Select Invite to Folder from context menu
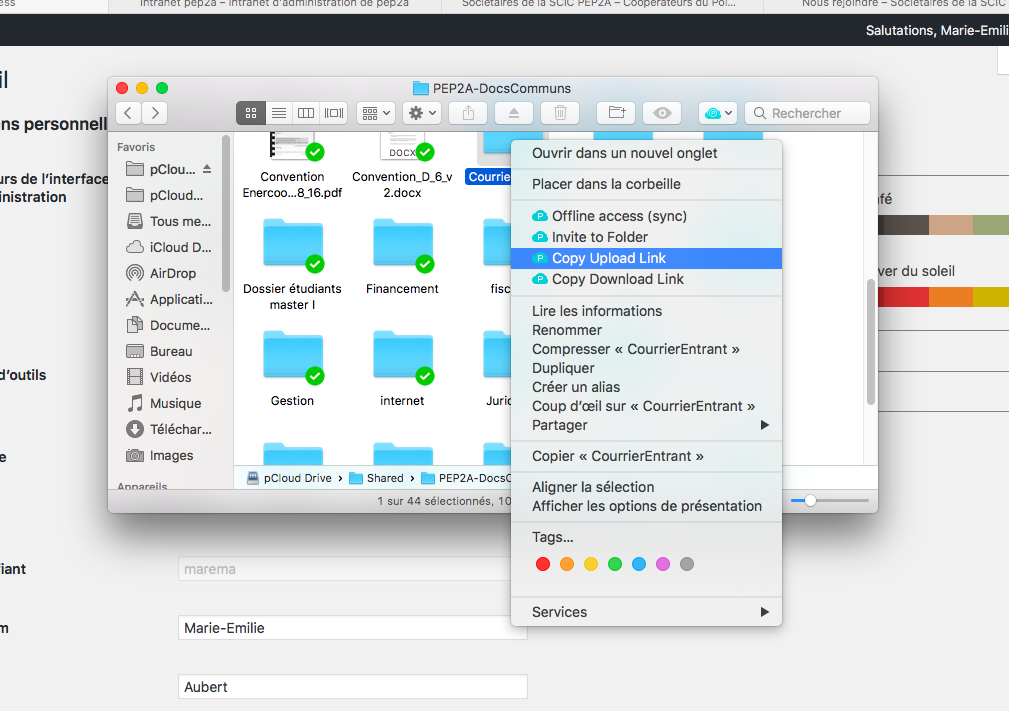Viewport: 1009px width, 711px height. pyautogui.click(x=599, y=237)
